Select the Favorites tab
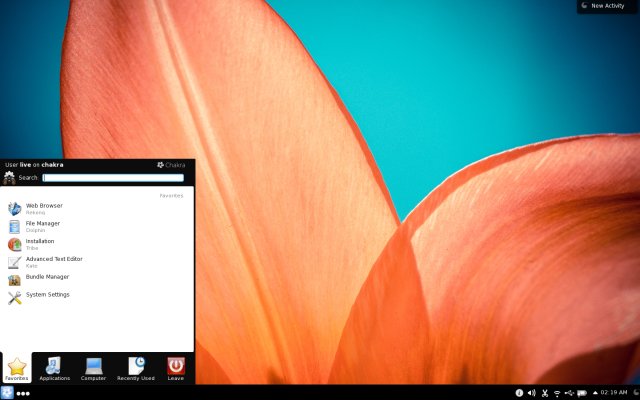 point(16,368)
